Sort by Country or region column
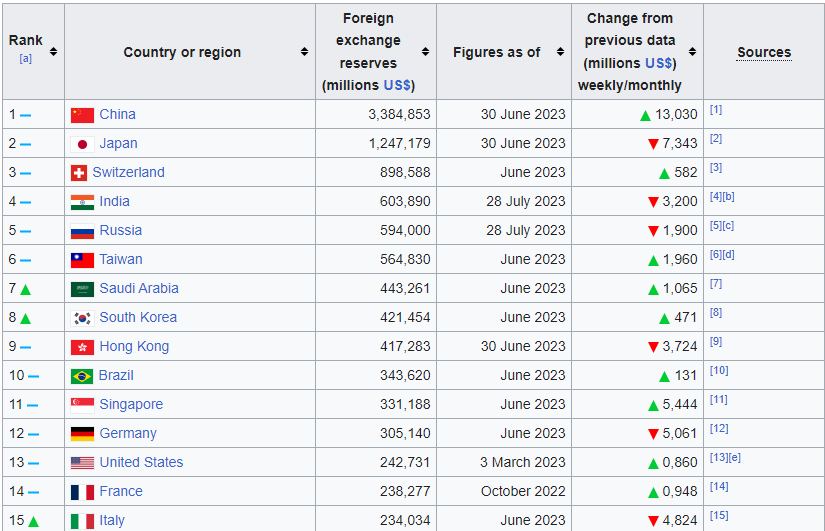This screenshot has height=531, width=825. (x=304, y=52)
